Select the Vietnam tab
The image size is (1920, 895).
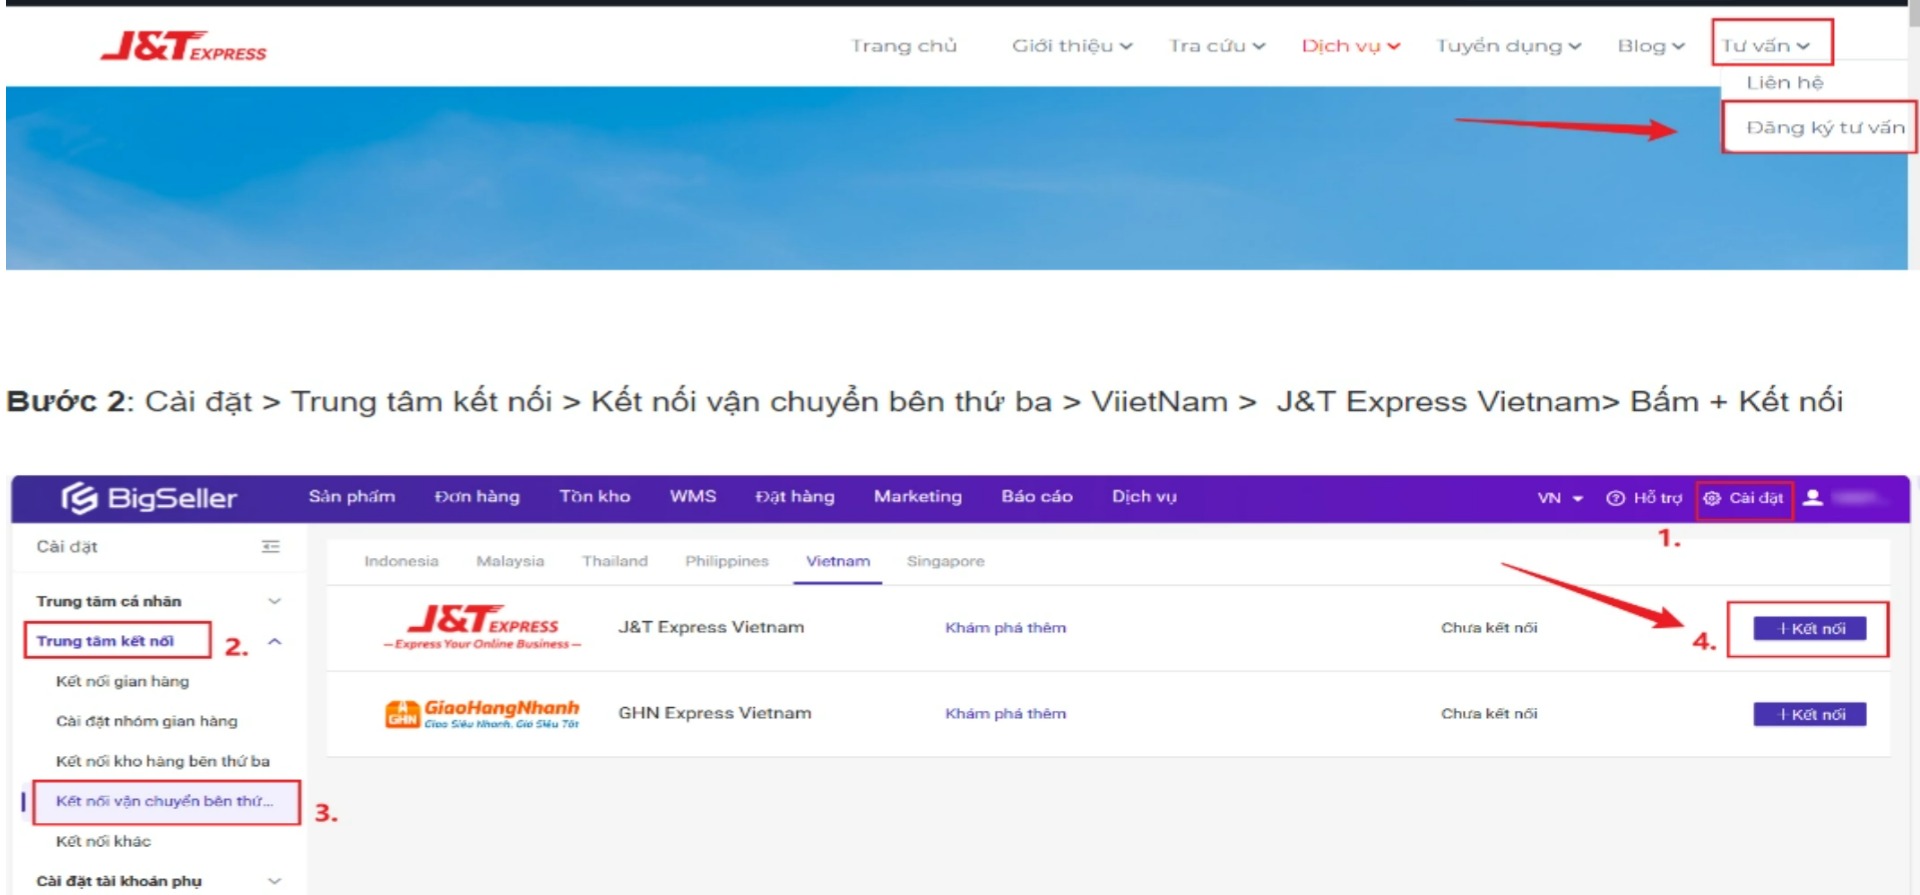pyautogui.click(x=838, y=561)
